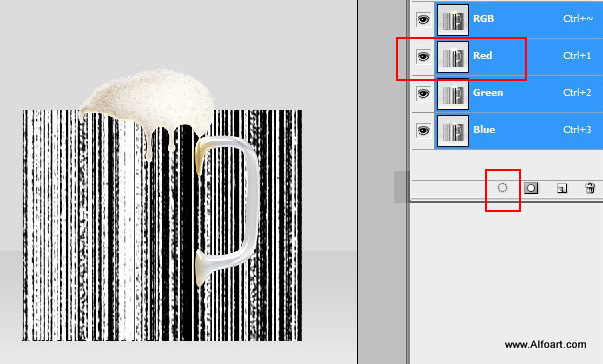Click the Ctrl+1 shortcut text
Screen dimensions: 603x364
click(577, 56)
